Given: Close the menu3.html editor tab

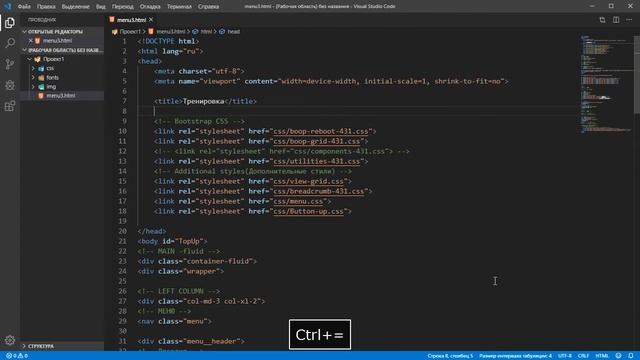Looking at the screenshot, I should point(151,20).
